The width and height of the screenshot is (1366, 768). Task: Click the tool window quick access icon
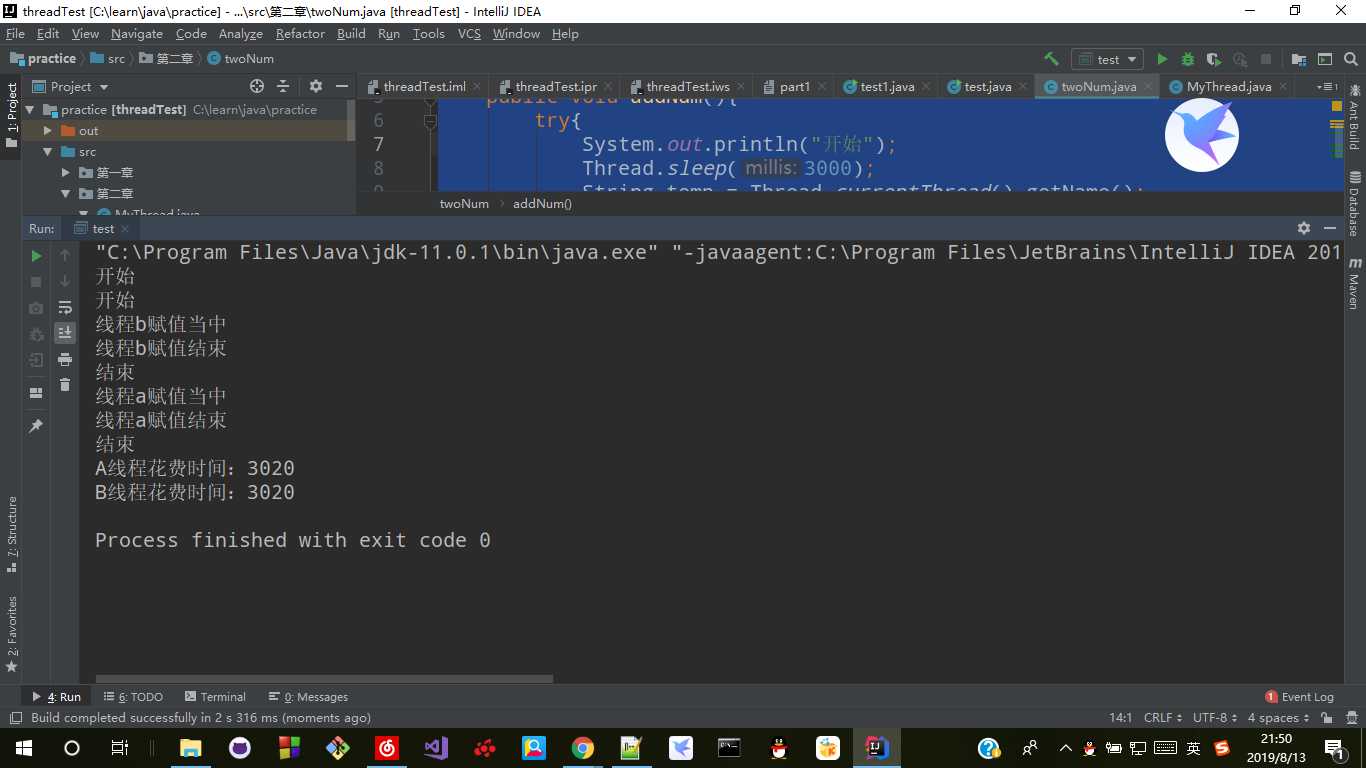(x=15, y=718)
